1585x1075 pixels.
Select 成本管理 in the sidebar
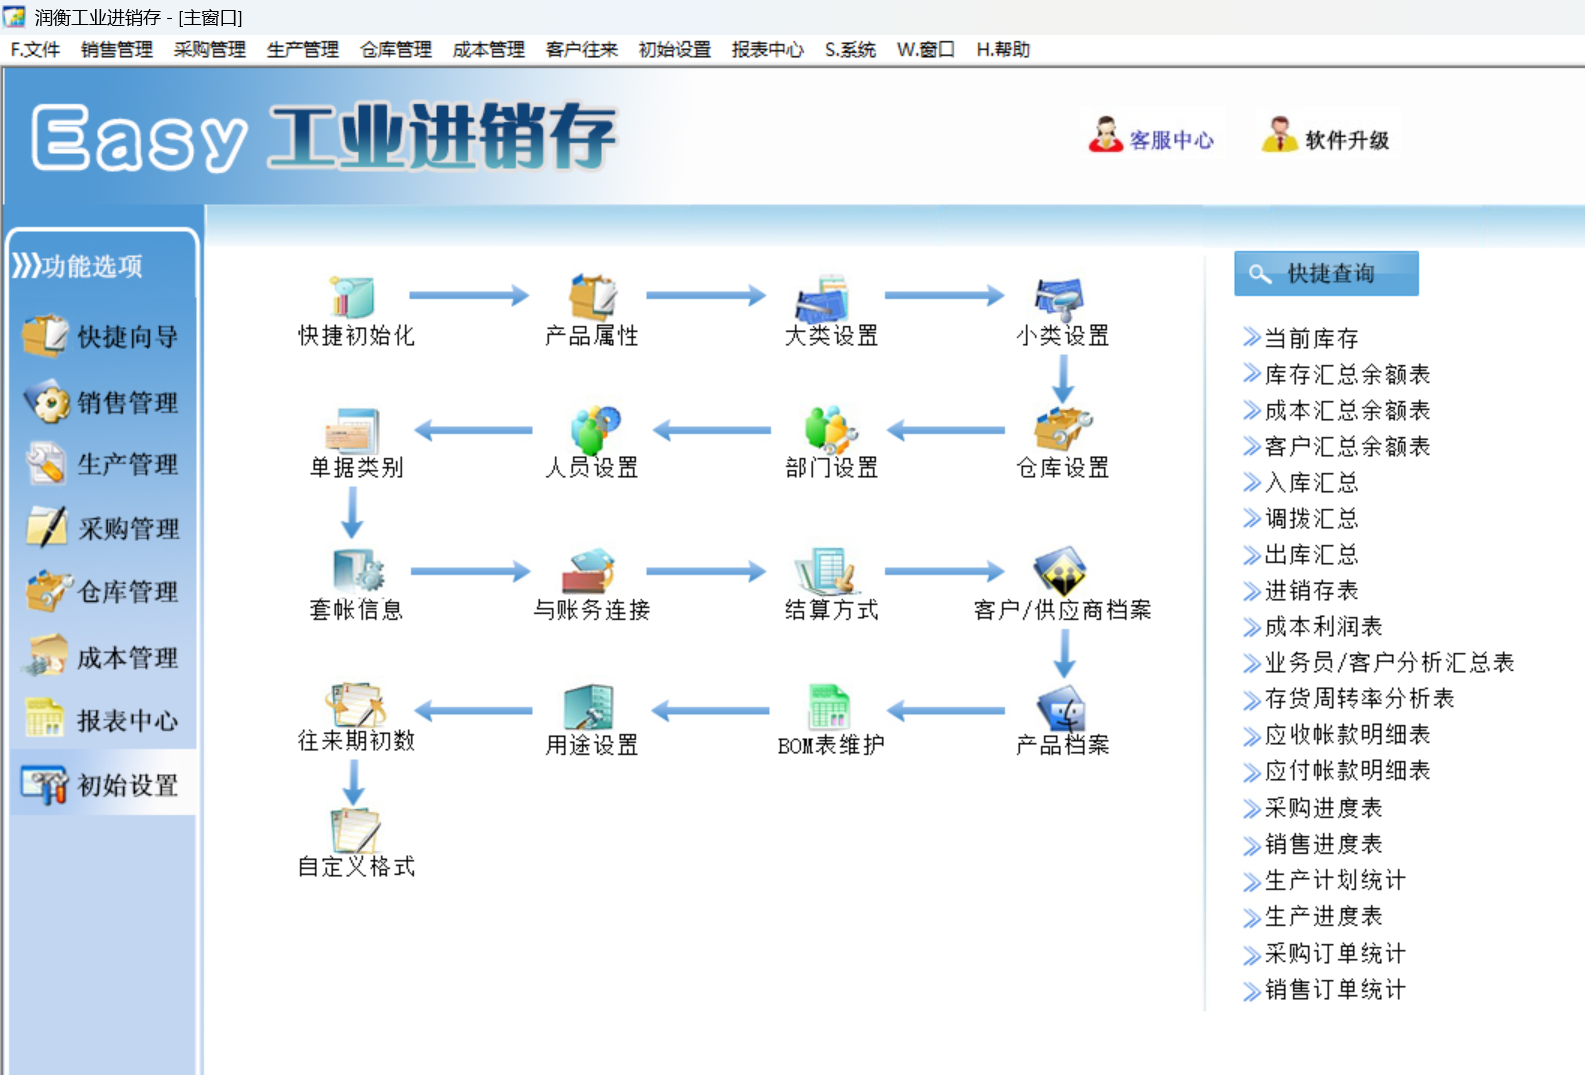click(101, 657)
